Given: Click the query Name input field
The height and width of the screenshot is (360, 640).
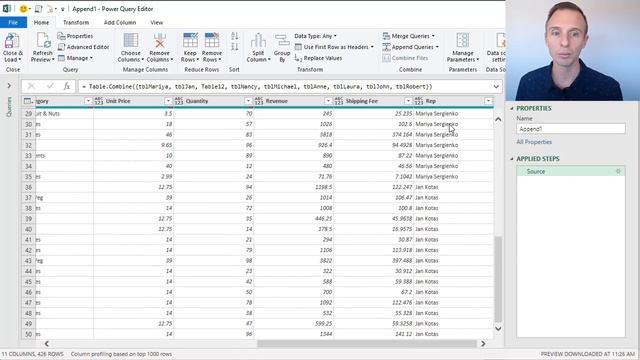Looking at the screenshot, I should [570, 129].
